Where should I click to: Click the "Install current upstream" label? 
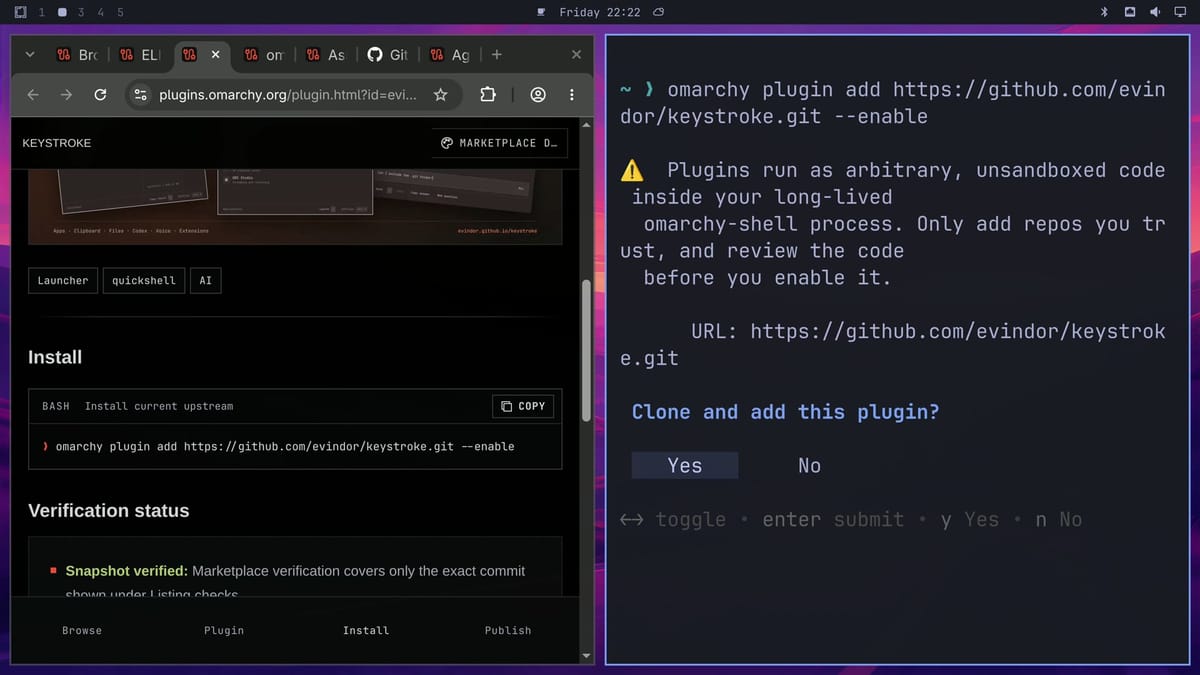pos(159,406)
